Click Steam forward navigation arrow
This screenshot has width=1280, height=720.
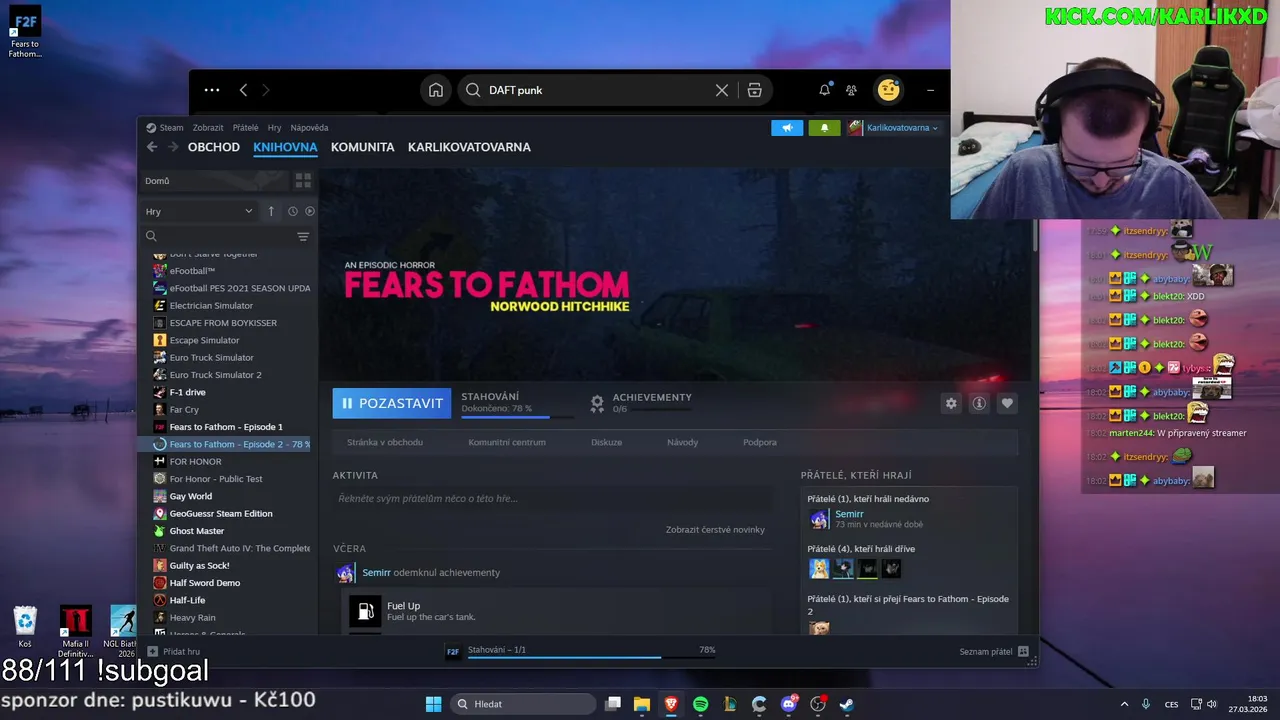coord(173,147)
